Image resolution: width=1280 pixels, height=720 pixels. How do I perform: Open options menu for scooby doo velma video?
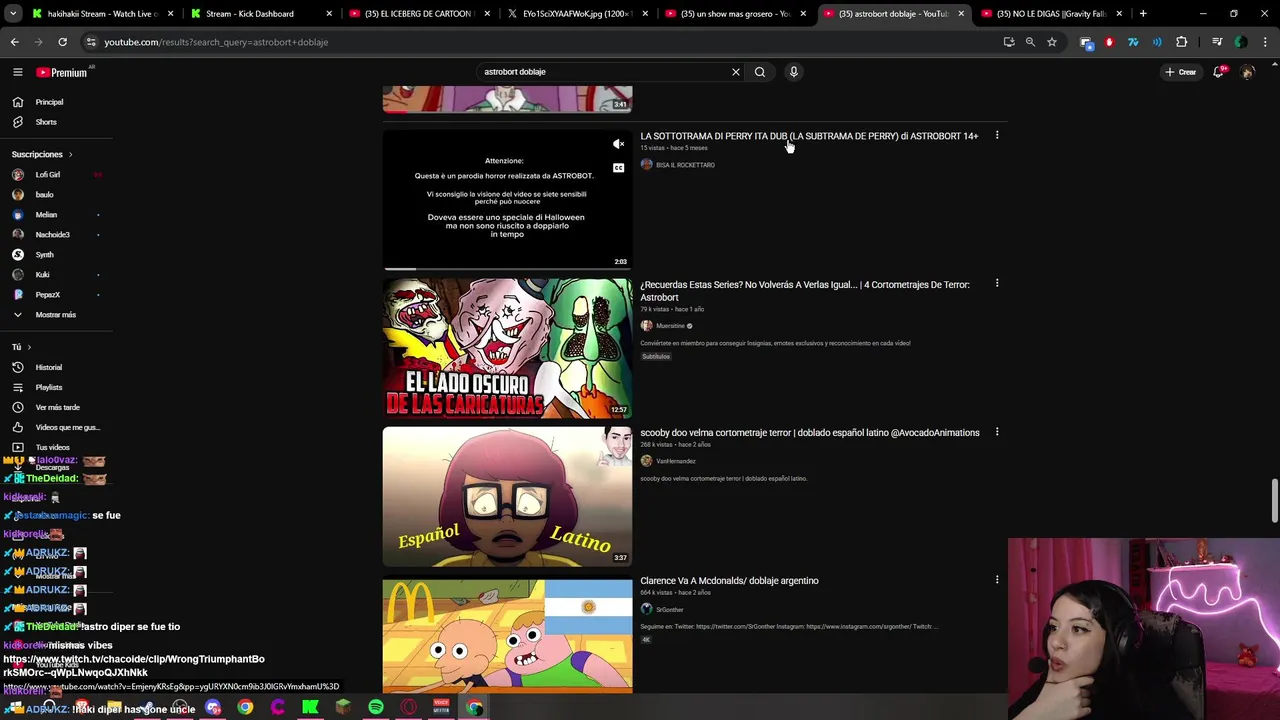996,431
